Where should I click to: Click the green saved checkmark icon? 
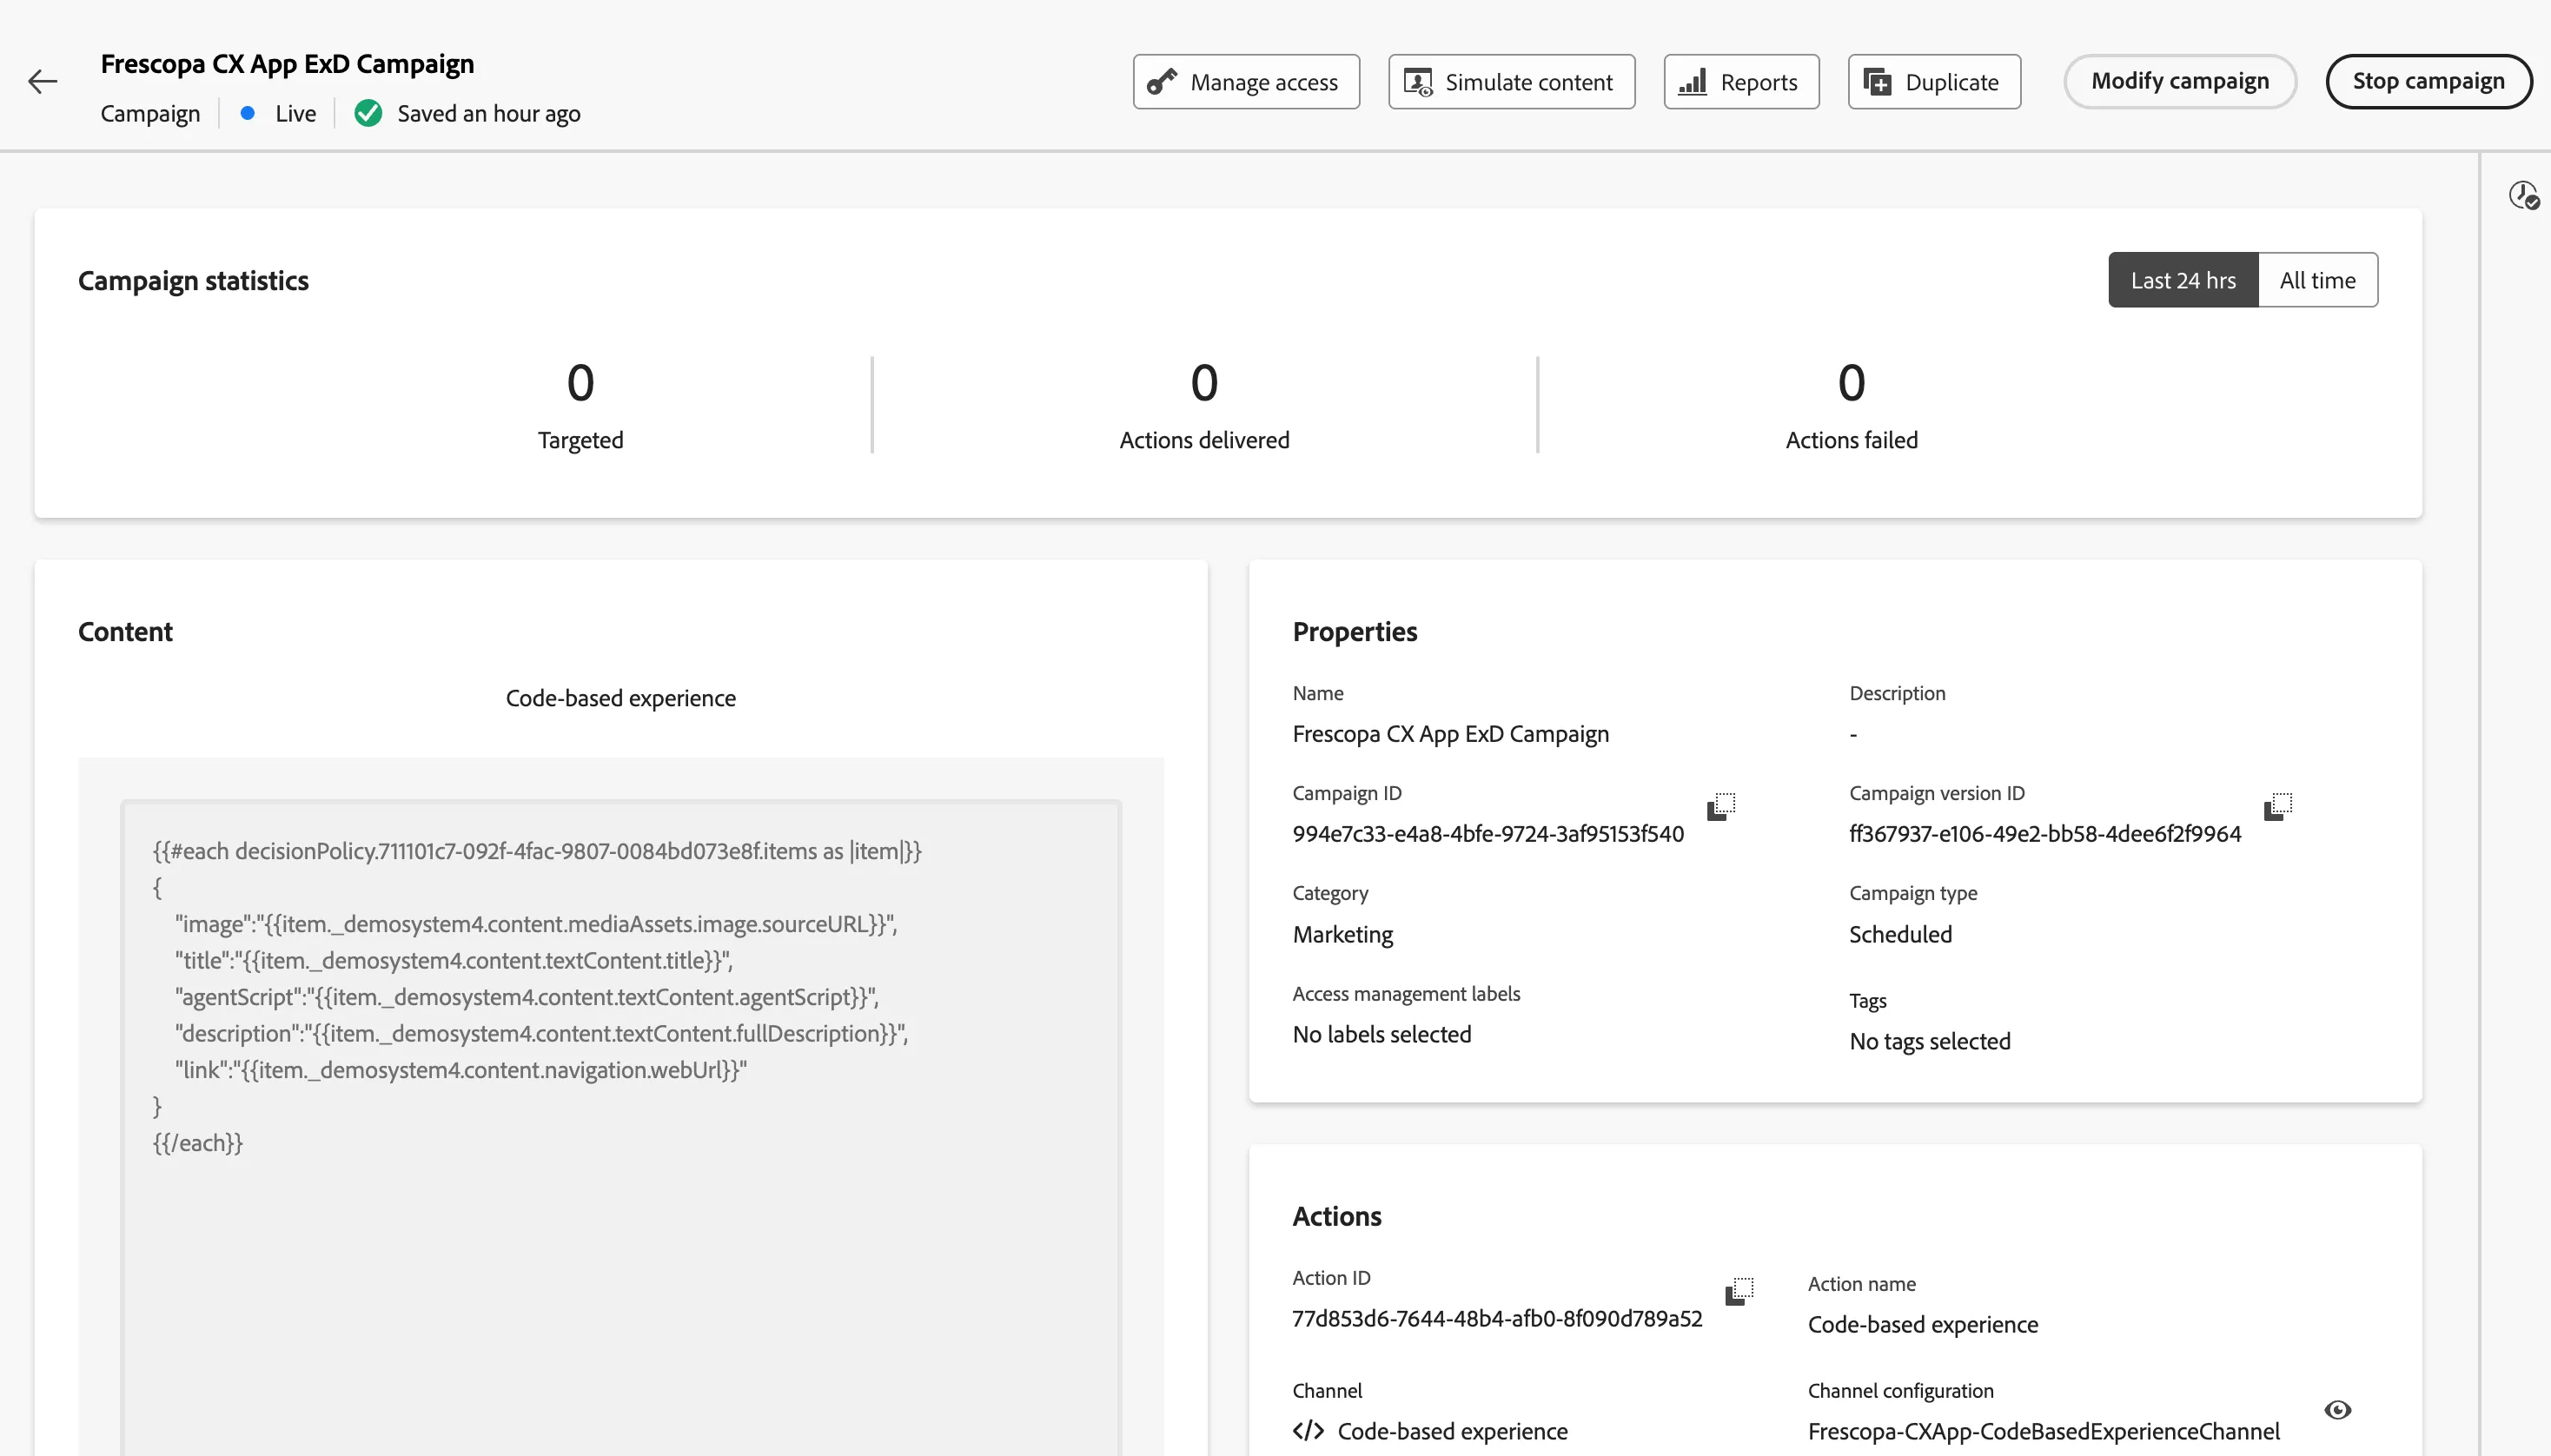[x=368, y=113]
